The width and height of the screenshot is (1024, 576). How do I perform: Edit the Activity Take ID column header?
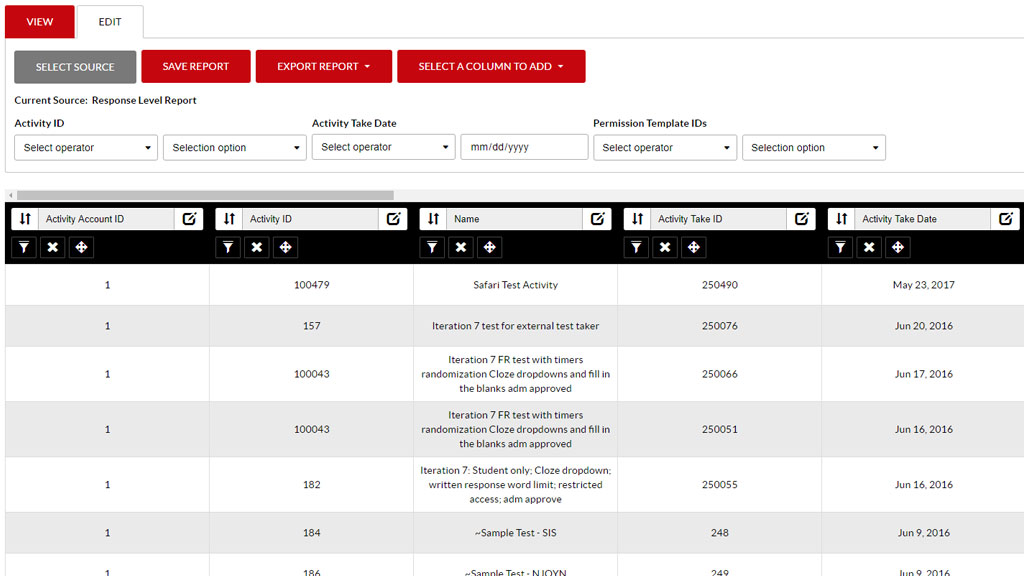click(x=801, y=219)
